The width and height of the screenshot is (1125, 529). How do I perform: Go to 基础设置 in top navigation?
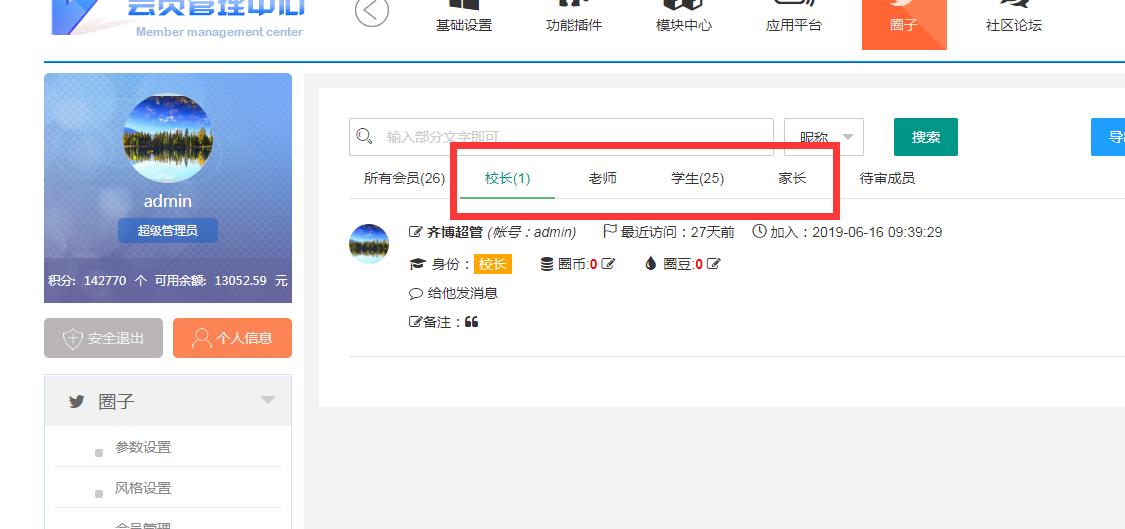point(464,24)
